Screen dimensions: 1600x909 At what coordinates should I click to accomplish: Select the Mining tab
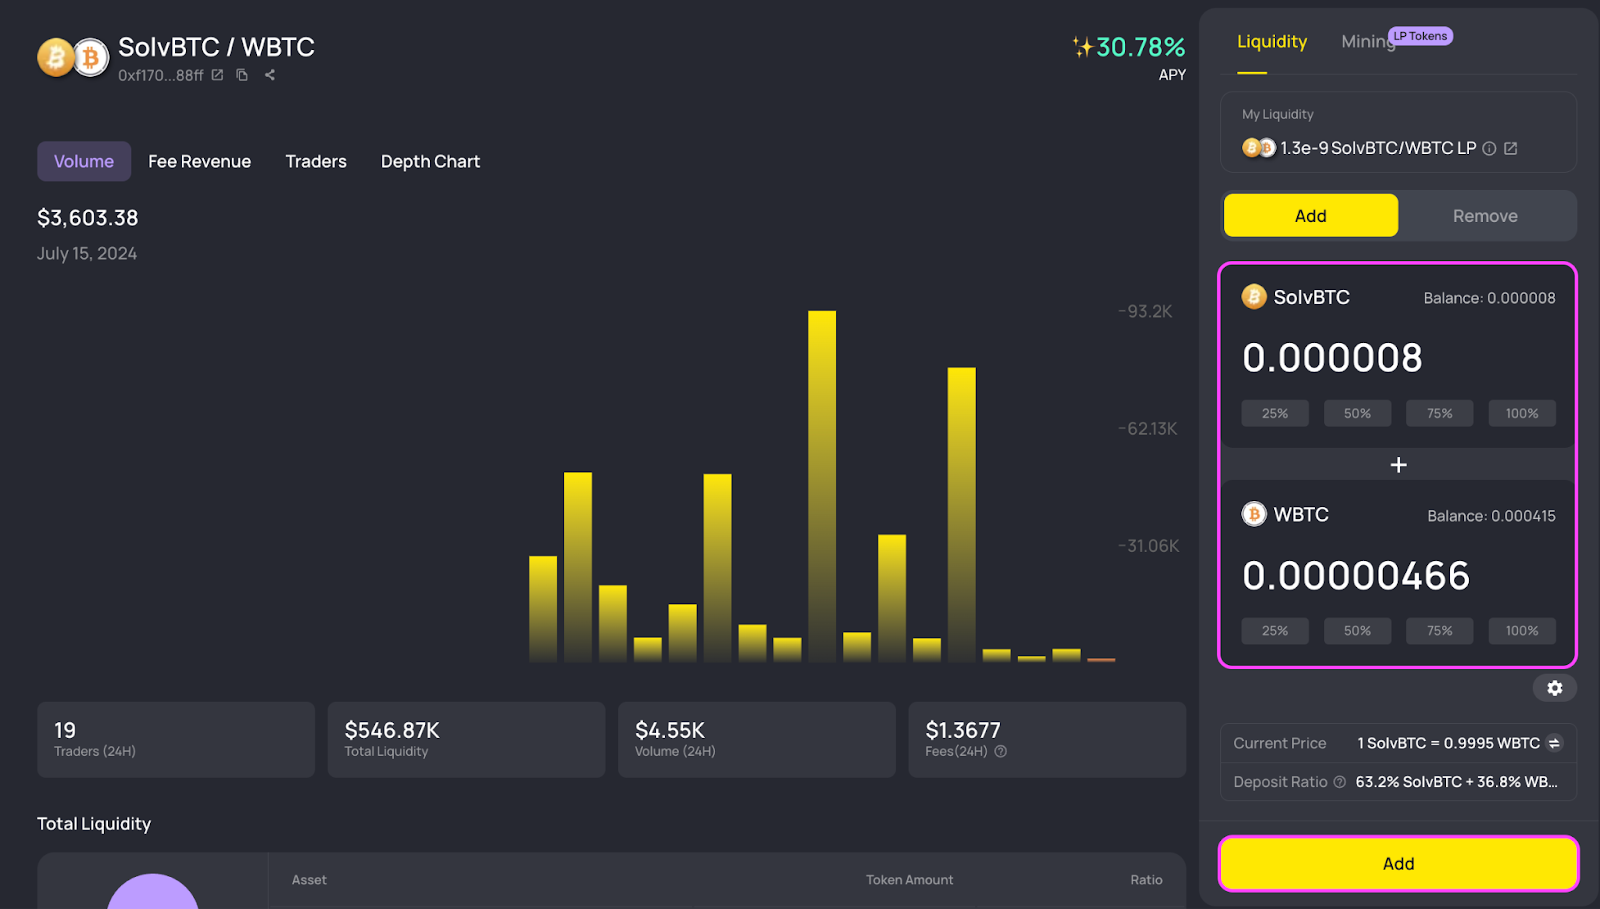click(x=1368, y=42)
